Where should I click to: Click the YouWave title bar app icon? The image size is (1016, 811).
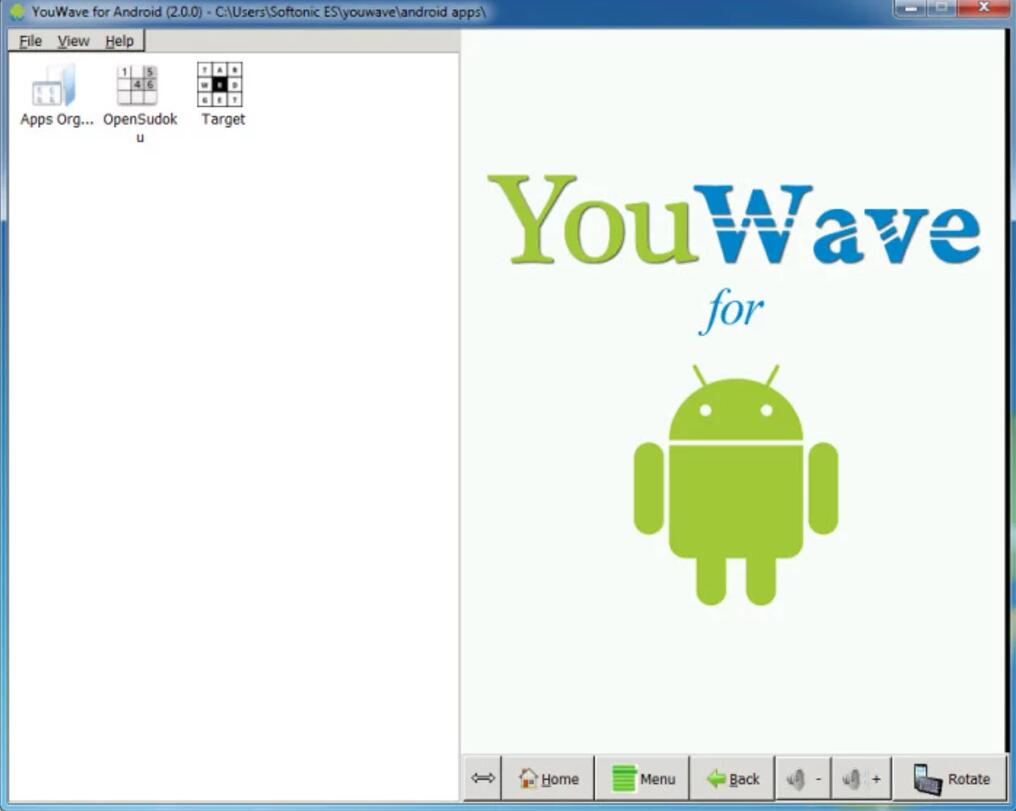click(x=17, y=12)
